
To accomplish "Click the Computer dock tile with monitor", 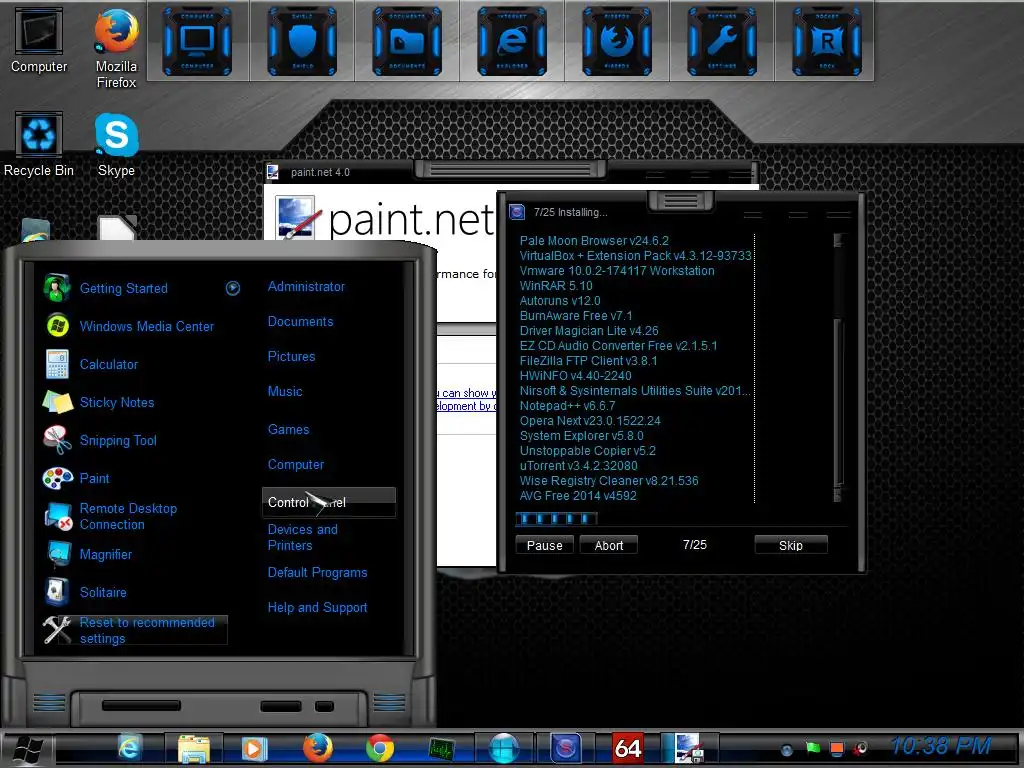I will point(197,41).
